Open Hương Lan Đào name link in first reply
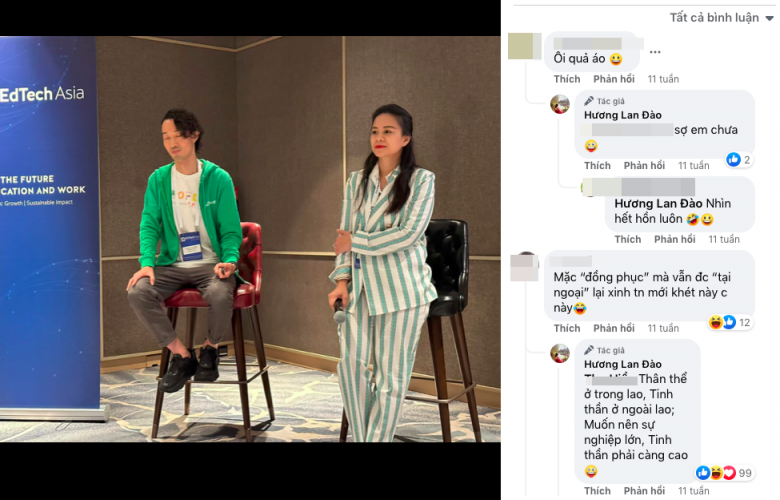This screenshot has width=780, height=500. (622, 115)
